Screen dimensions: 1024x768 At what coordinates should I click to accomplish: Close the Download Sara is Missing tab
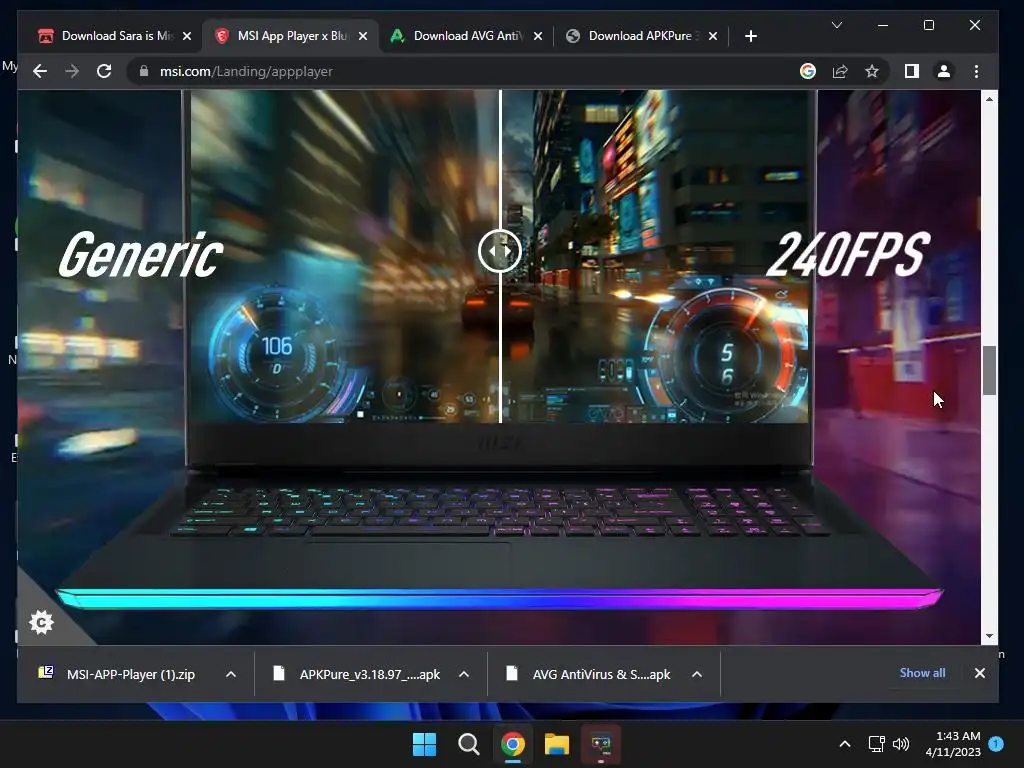187,36
